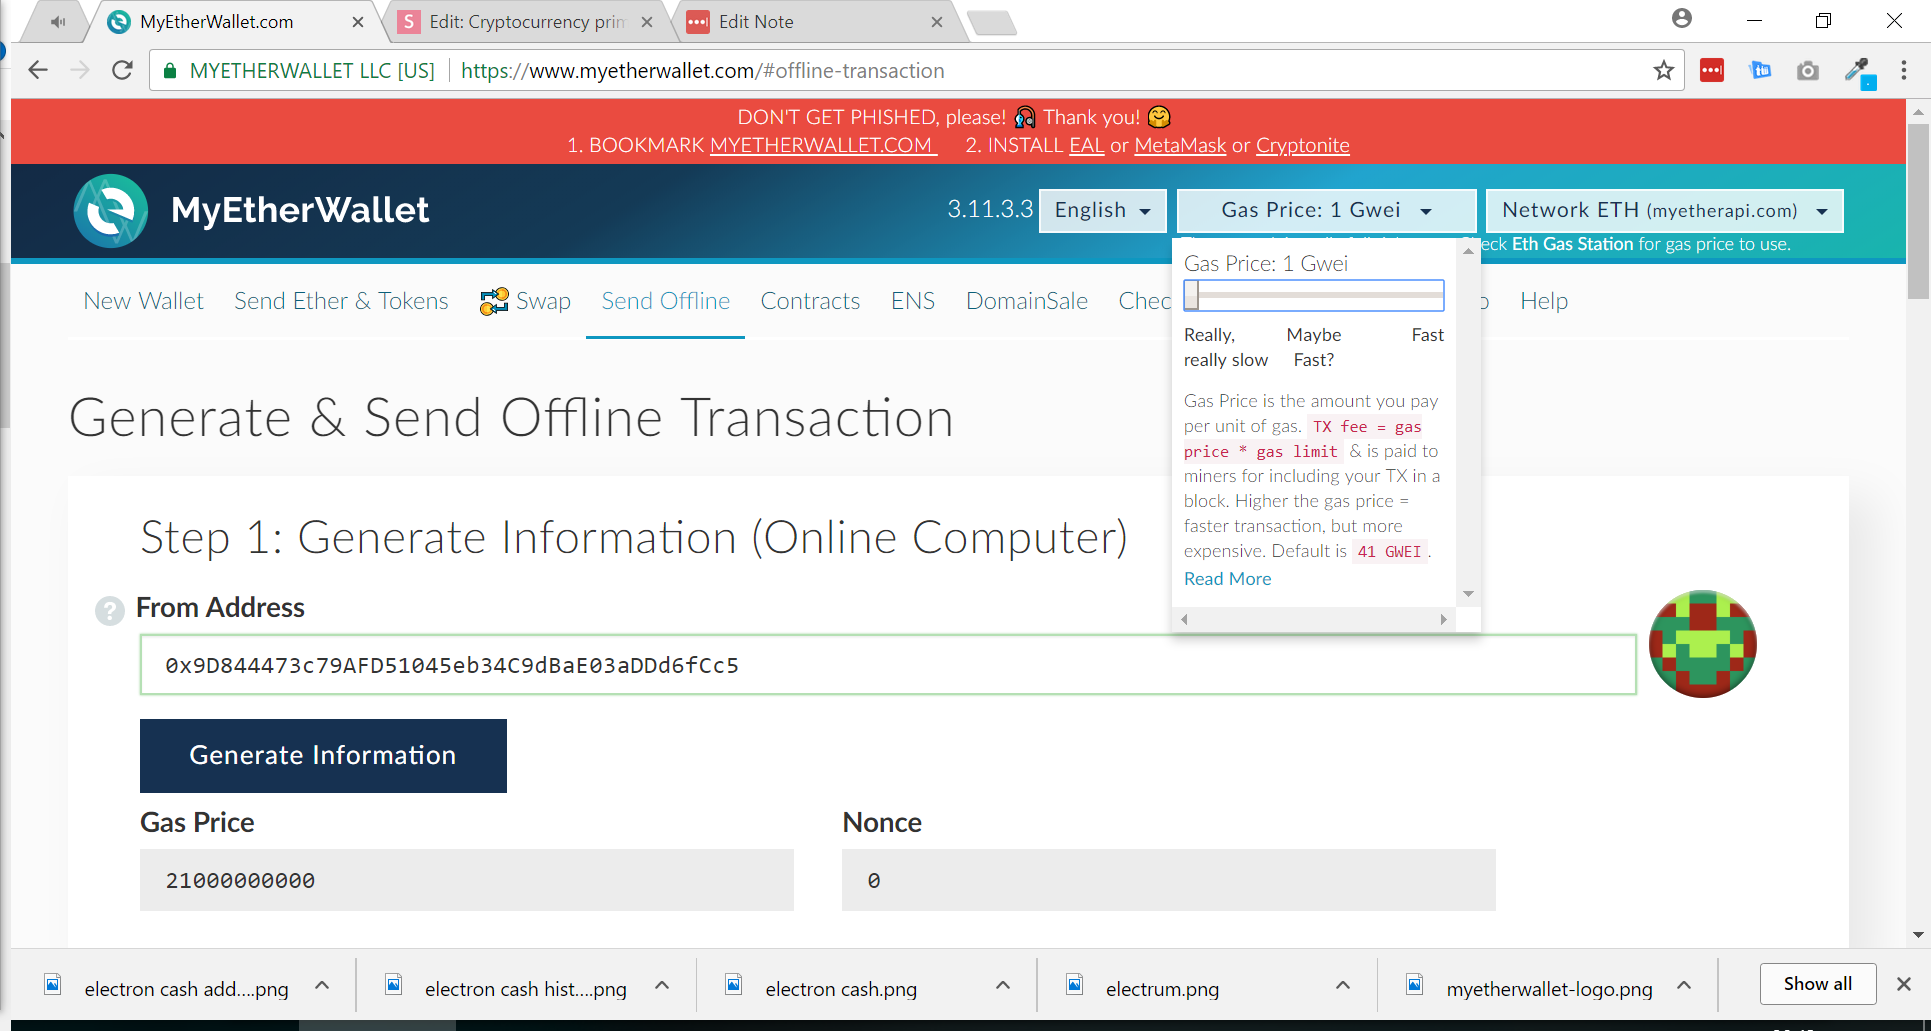Viewport: 1931px width, 1031px height.
Task: Open the Cryptonite link
Action: 1302,145
